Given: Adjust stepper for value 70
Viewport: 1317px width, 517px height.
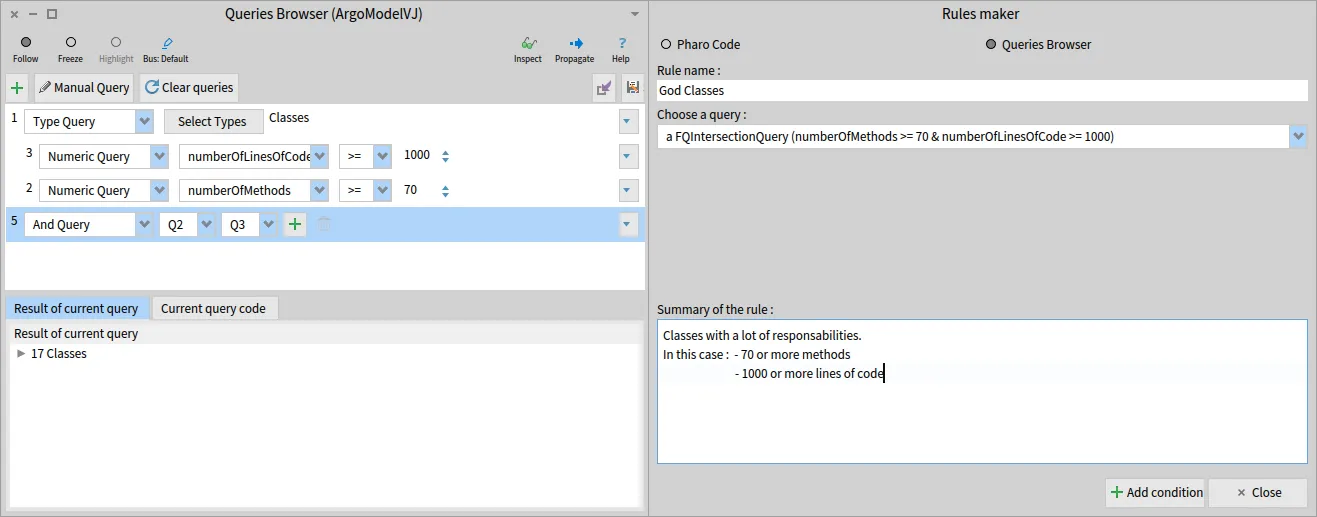Looking at the screenshot, I should pyautogui.click(x=446, y=191).
